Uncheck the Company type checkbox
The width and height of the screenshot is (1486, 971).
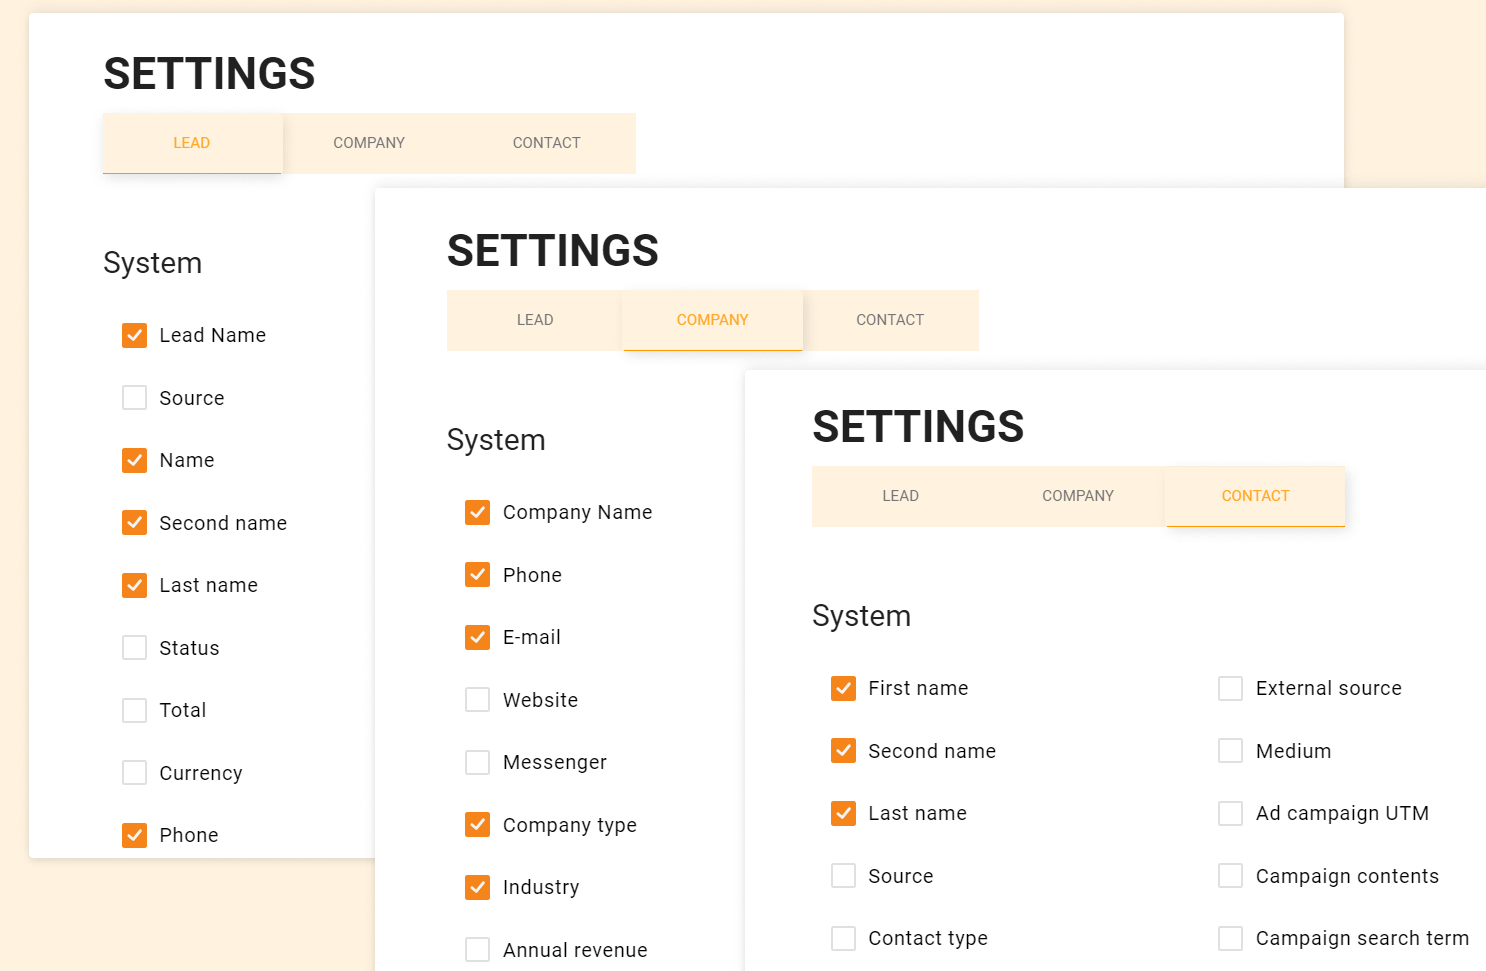[x=478, y=825]
